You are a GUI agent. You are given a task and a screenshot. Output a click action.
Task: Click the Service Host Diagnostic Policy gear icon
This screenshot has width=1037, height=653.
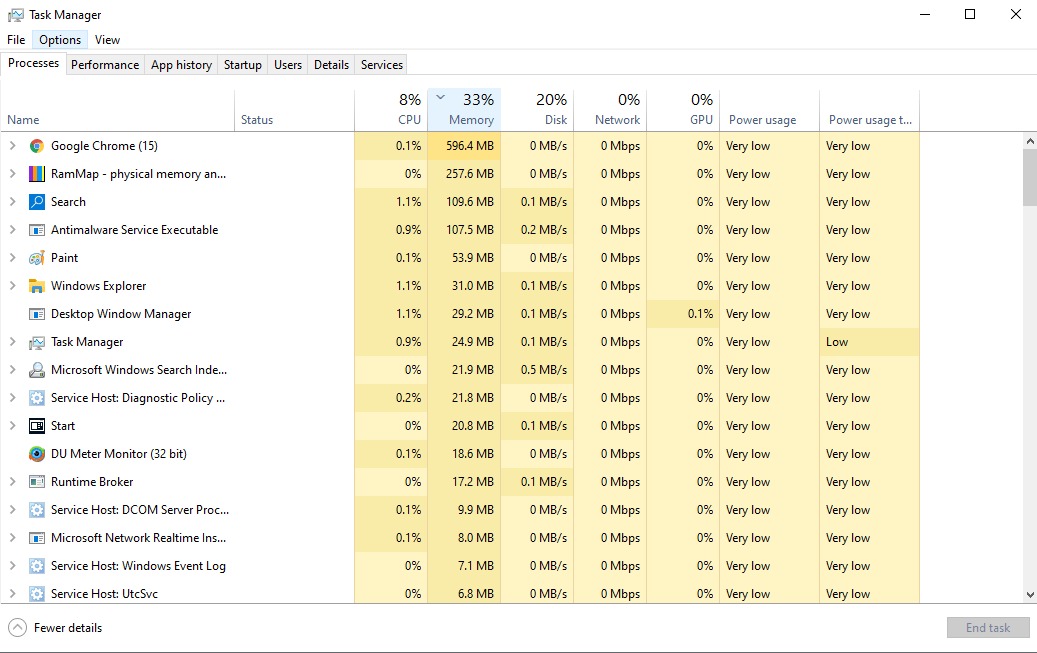pyautogui.click(x=36, y=398)
